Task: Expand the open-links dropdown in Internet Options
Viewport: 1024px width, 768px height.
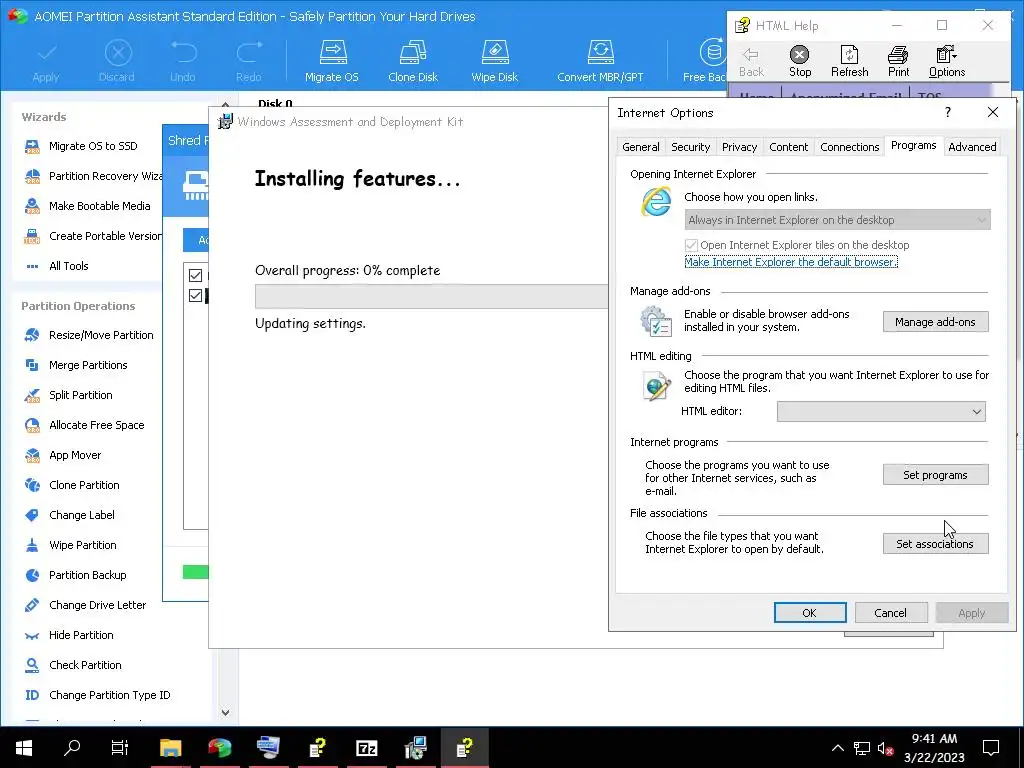Action: [x=837, y=220]
